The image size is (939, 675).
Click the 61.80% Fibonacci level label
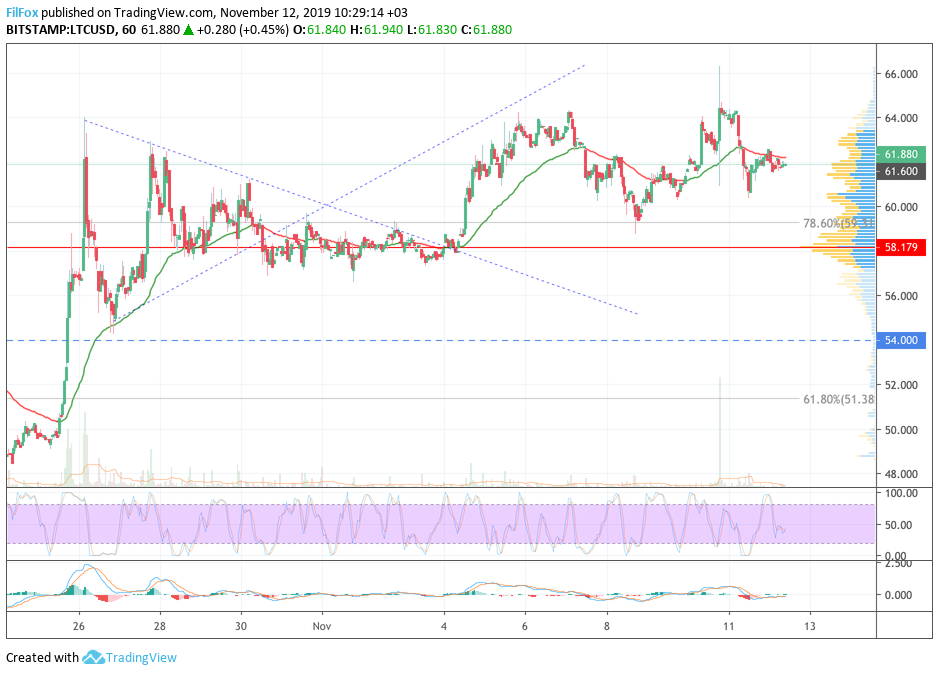click(838, 399)
